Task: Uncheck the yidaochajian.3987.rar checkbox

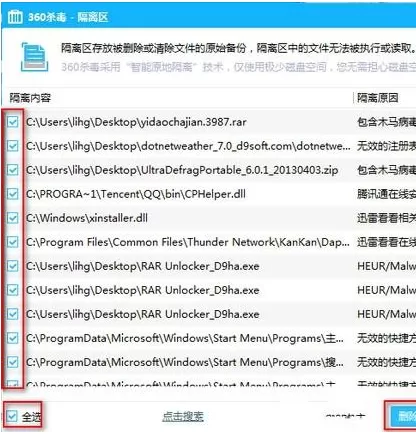Action: (13, 122)
